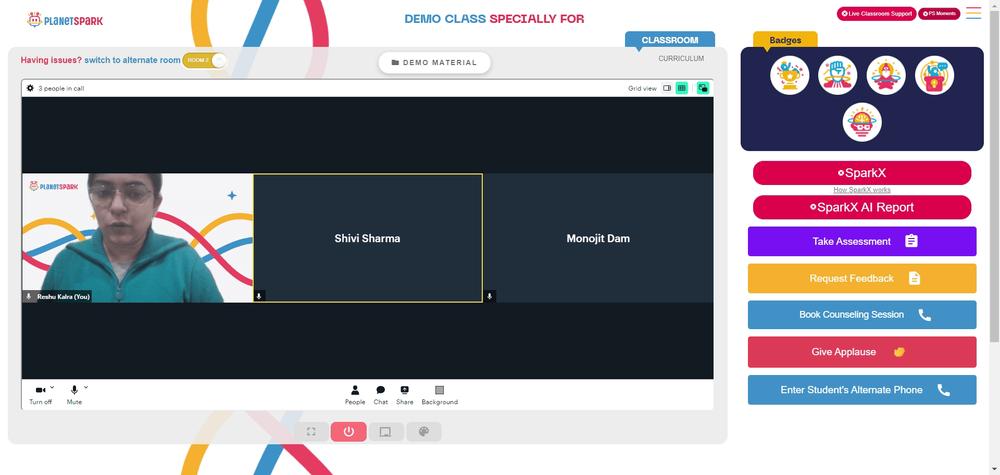Click Take Assessment button
This screenshot has height=475, width=1000.
(x=862, y=242)
